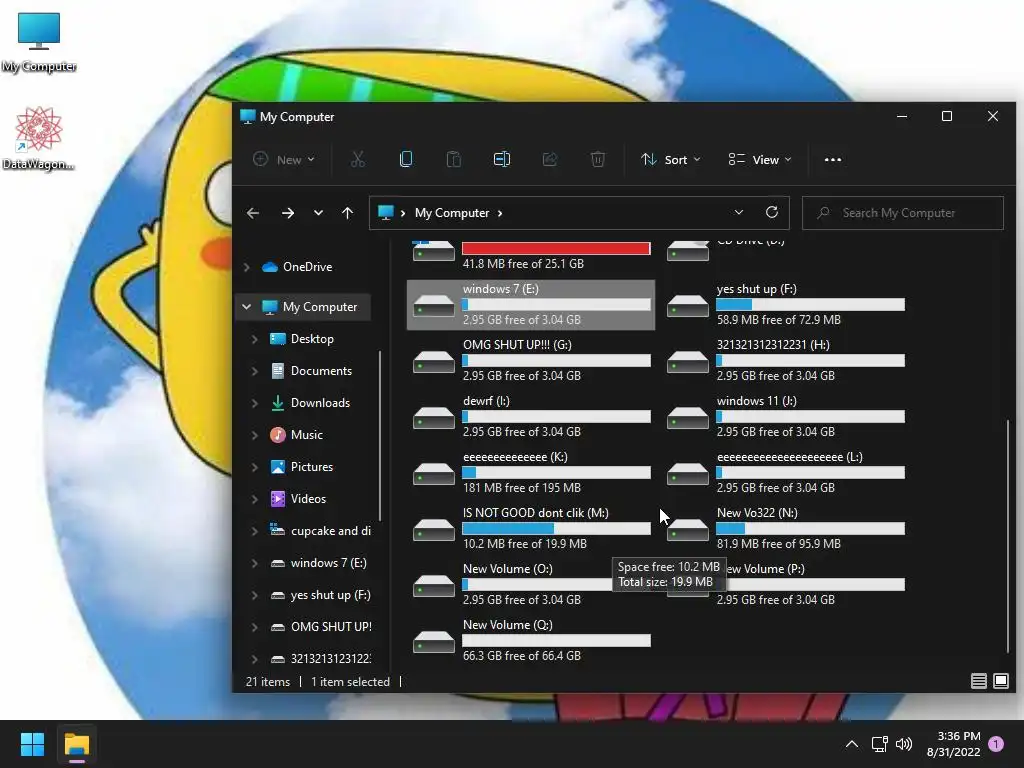The image size is (1024, 768).
Task: Click the chevron after My Computer in address bar
Action: (x=500, y=213)
